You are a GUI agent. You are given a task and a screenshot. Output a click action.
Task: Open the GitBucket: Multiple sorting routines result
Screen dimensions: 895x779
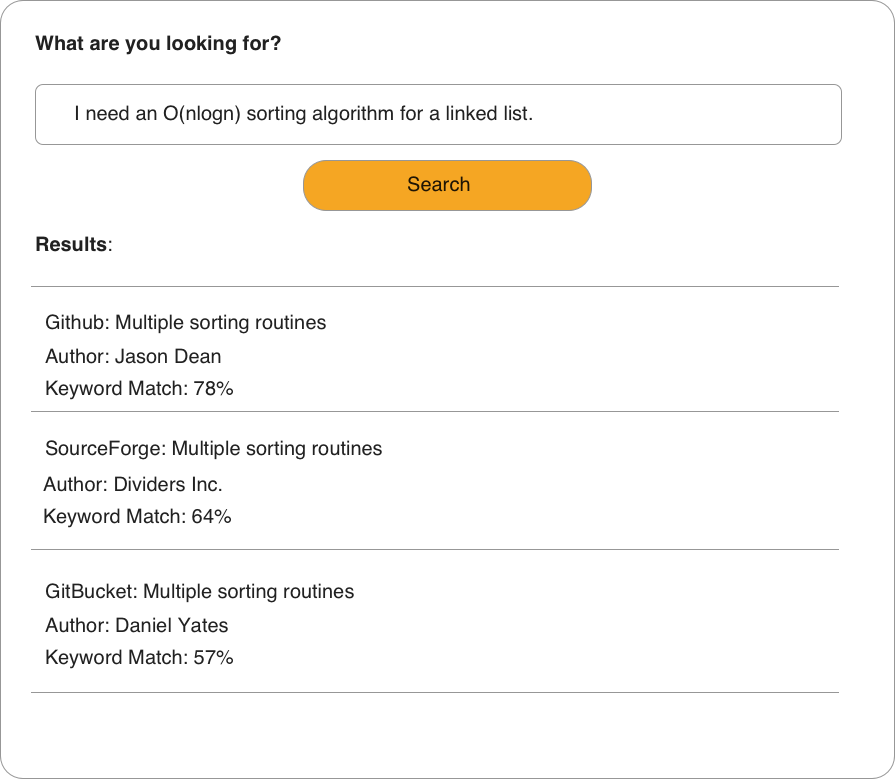(x=199, y=591)
